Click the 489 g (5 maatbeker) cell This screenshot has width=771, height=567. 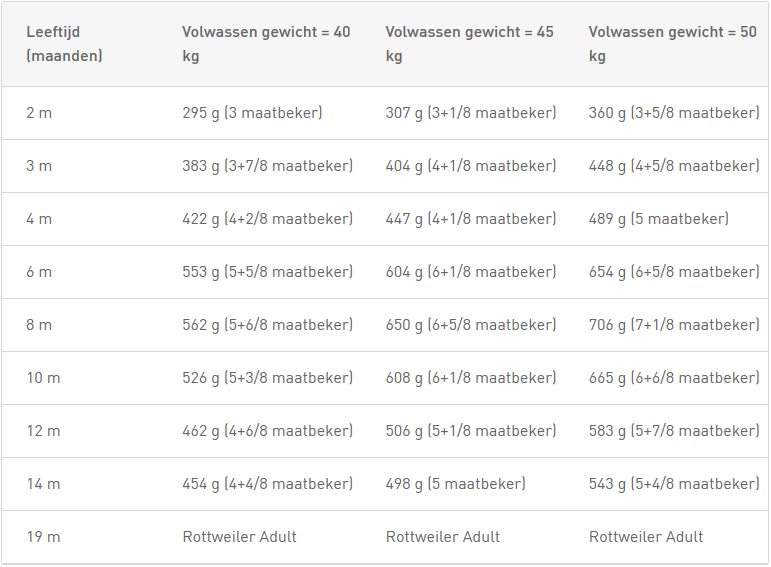(x=659, y=219)
